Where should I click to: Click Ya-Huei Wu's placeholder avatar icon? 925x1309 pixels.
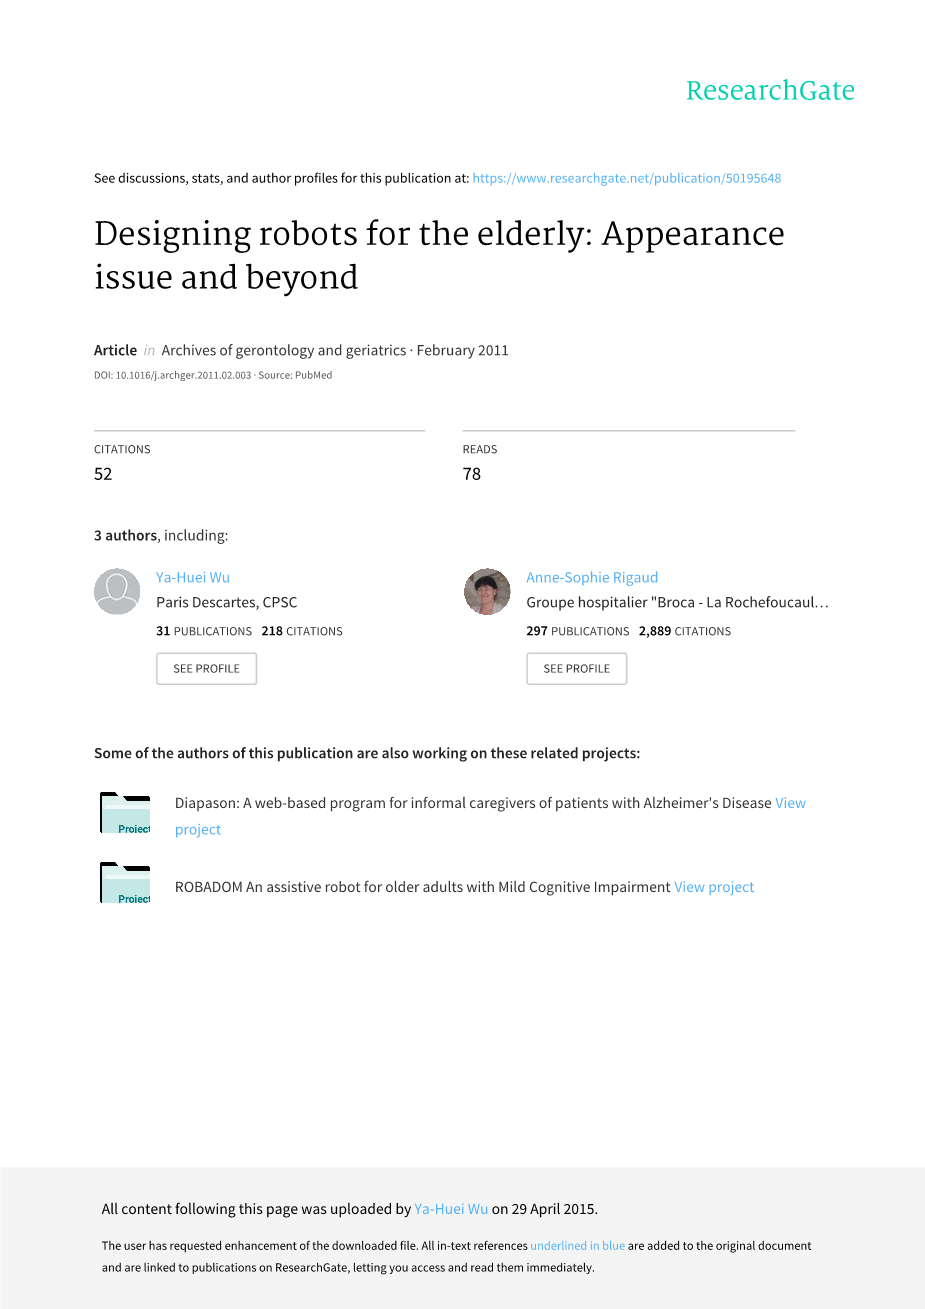(117, 591)
